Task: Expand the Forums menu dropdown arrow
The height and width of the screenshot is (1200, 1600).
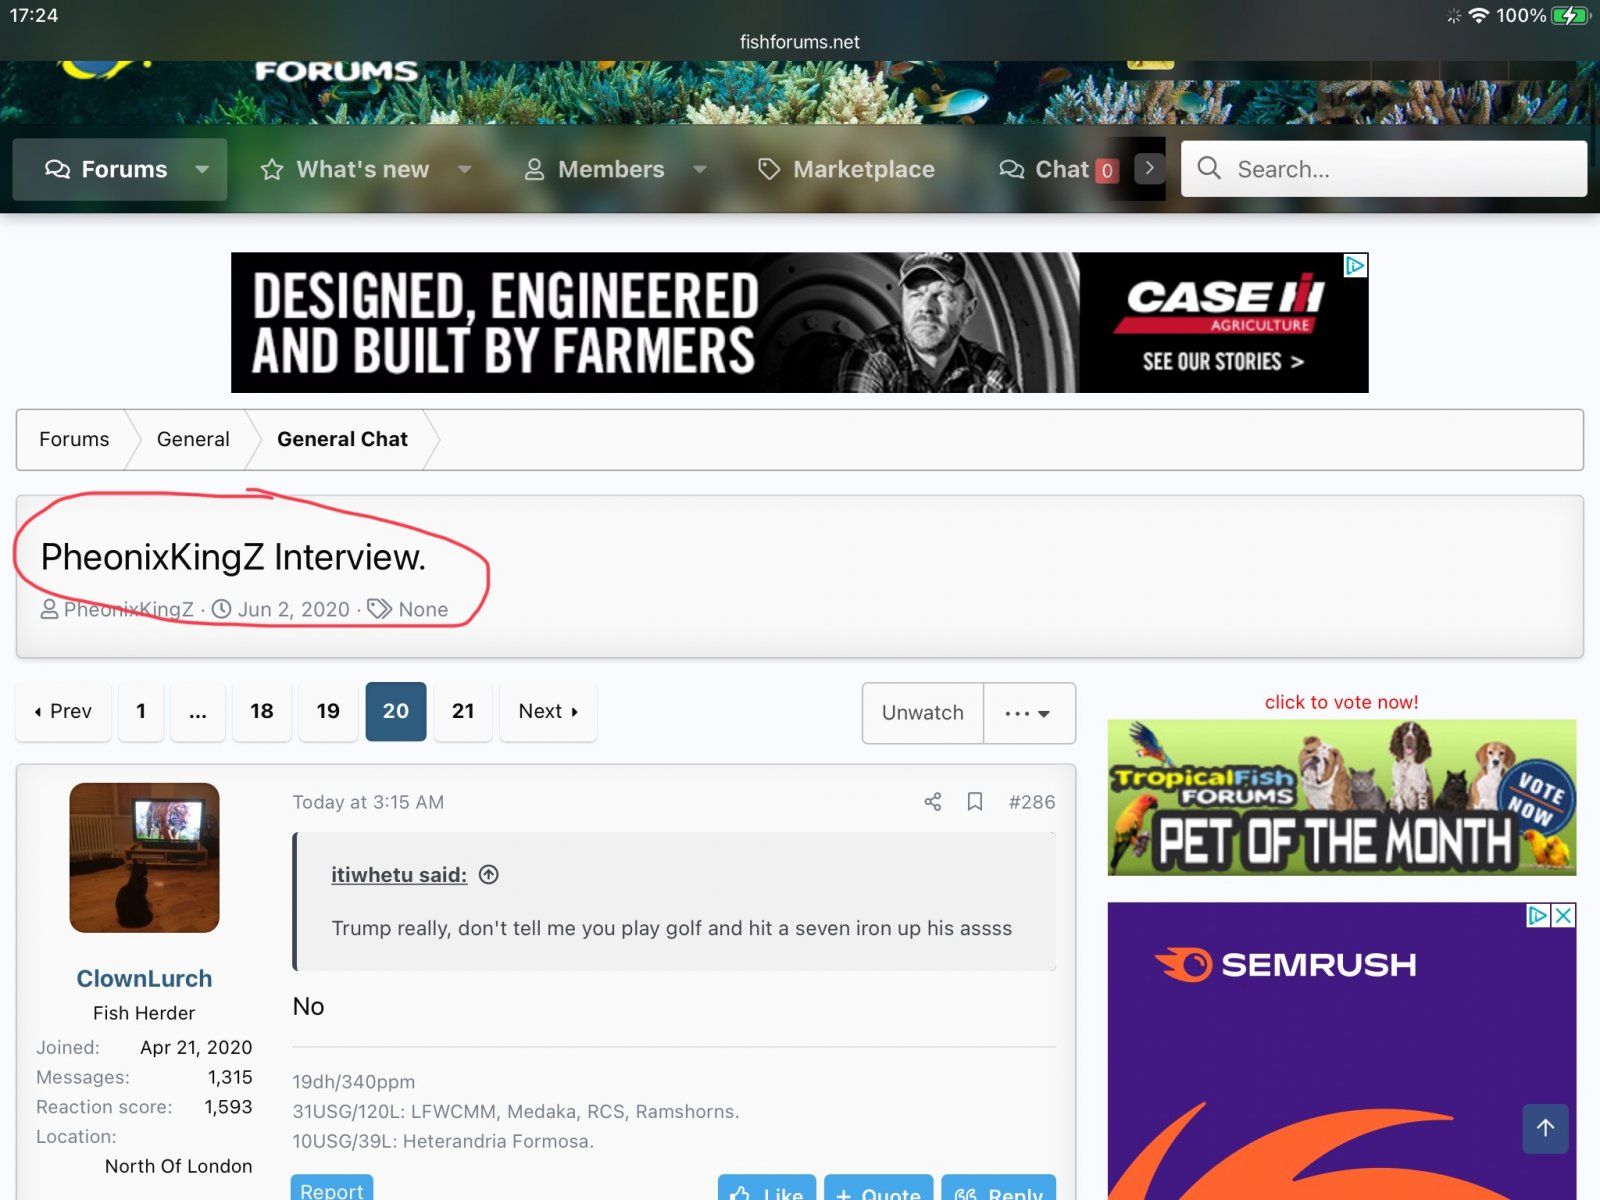Action: pyautogui.click(x=202, y=170)
